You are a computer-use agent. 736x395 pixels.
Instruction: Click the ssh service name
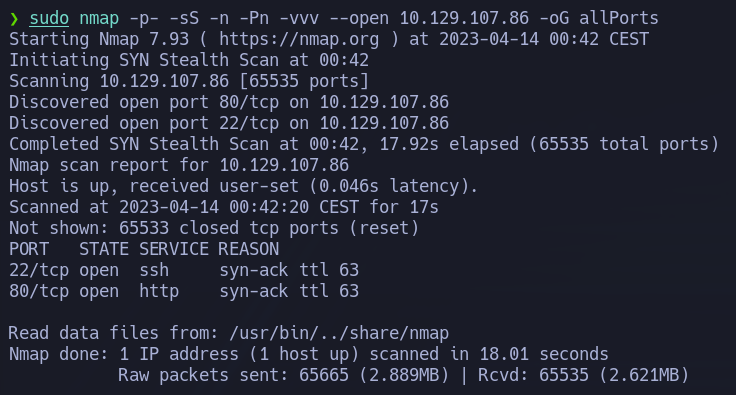154,270
